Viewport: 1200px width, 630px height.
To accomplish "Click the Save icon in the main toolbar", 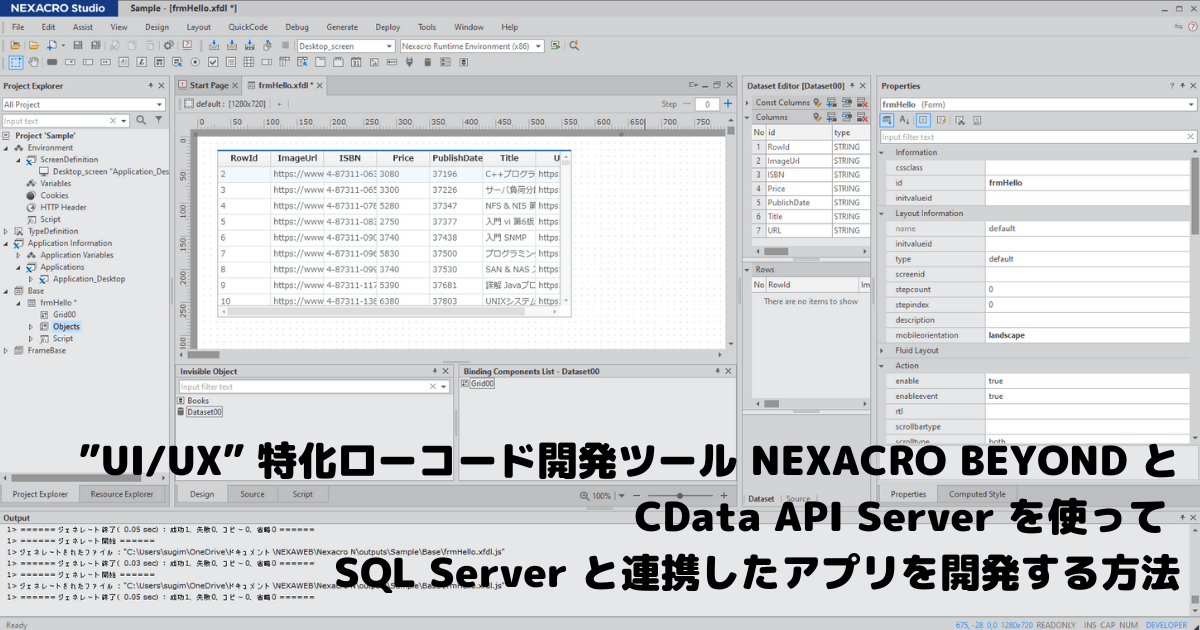I will click(77, 45).
